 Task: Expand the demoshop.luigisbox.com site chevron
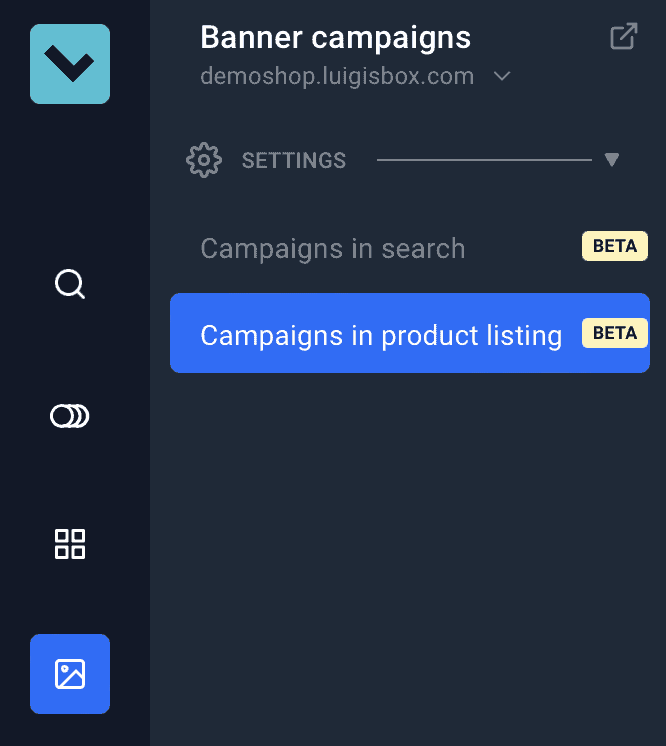(x=502, y=76)
